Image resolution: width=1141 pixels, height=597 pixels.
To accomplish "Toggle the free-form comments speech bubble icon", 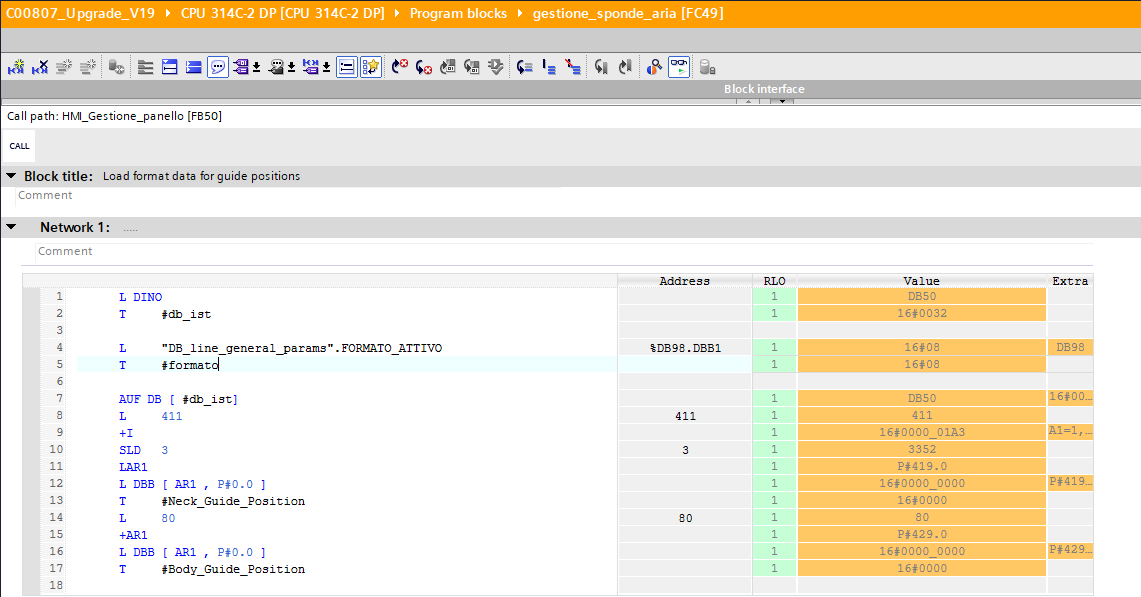I will click(218, 67).
